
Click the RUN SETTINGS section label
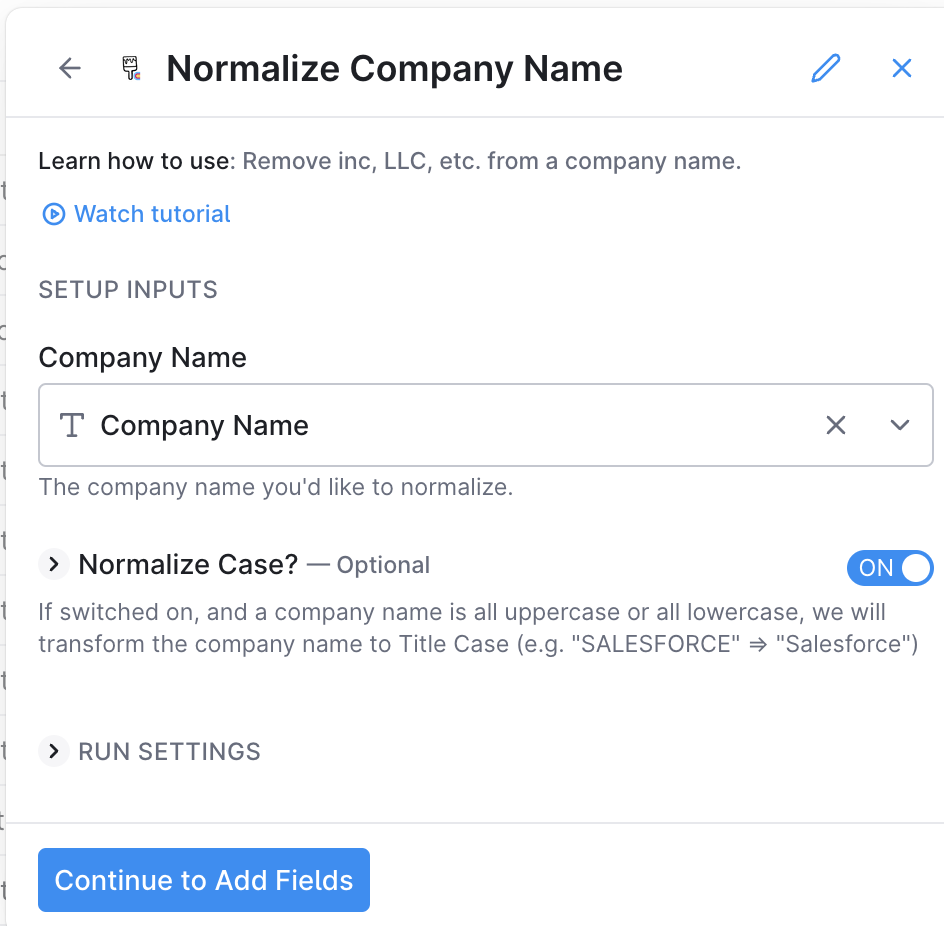point(169,751)
